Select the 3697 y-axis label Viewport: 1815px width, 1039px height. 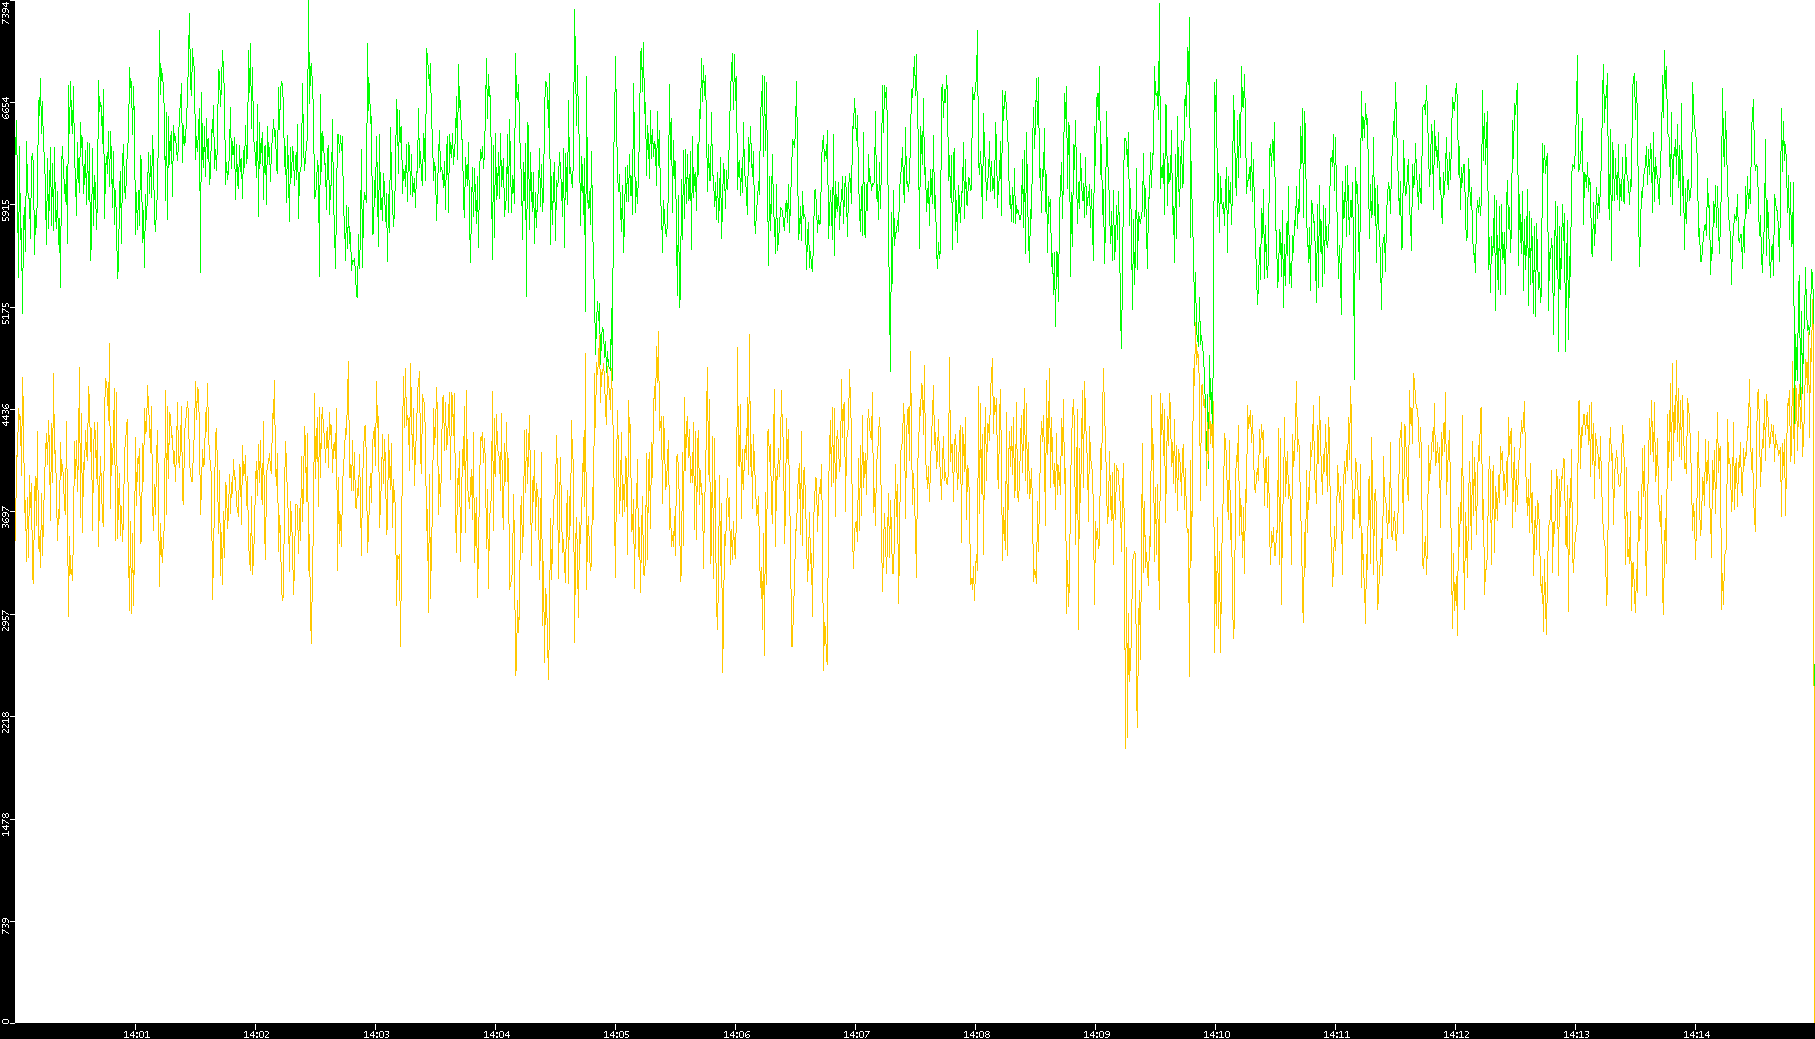click(x=7, y=517)
